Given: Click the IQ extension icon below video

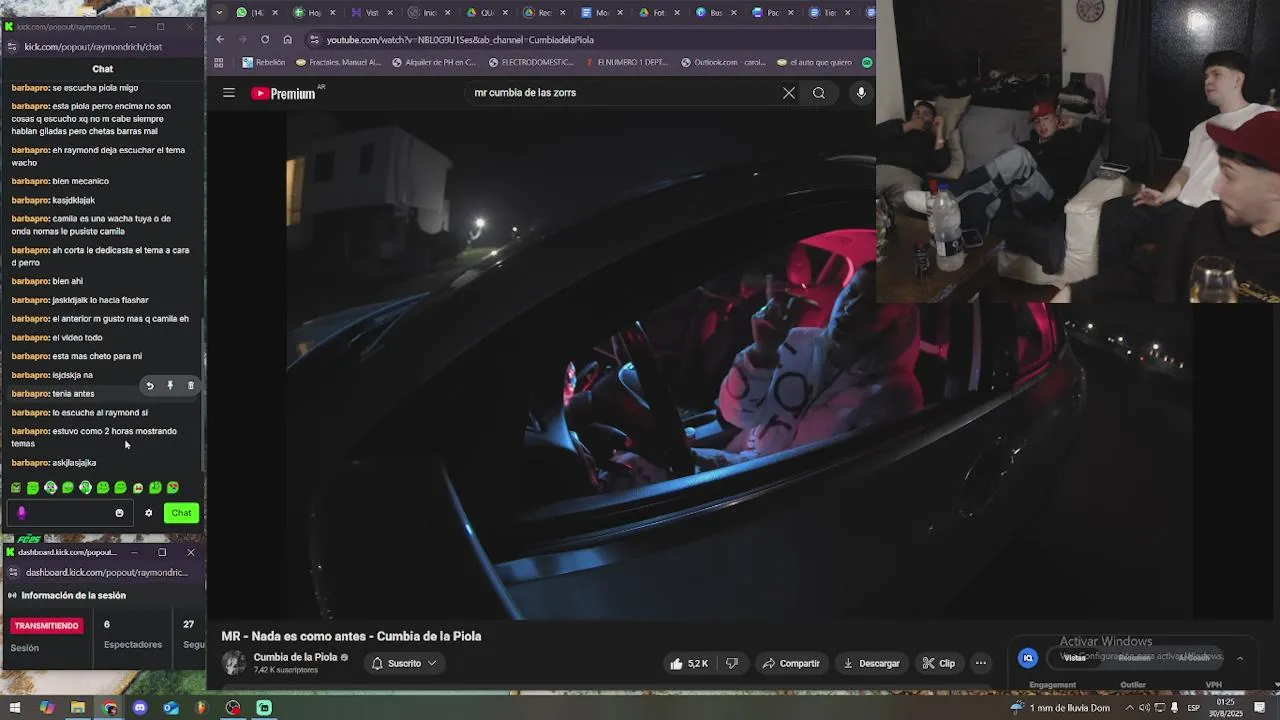Looking at the screenshot, I should coord(1028,657).
